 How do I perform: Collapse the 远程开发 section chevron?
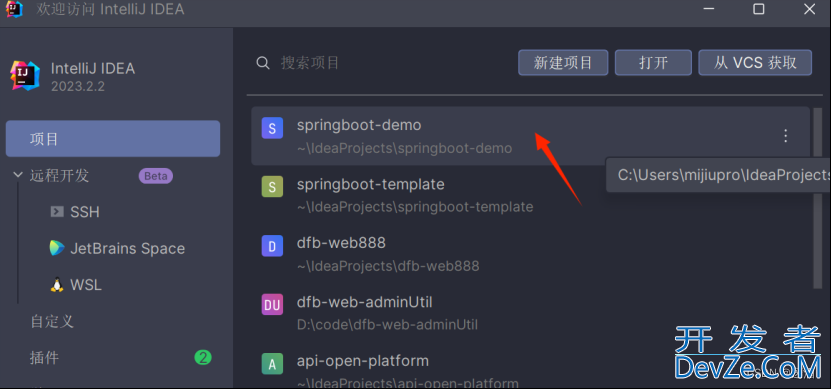18,175
